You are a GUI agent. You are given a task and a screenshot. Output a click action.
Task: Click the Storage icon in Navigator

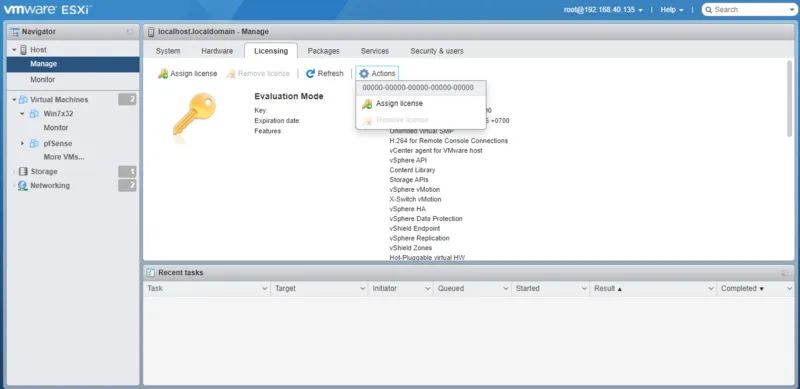pyautogui.click(x=23, y=172)
